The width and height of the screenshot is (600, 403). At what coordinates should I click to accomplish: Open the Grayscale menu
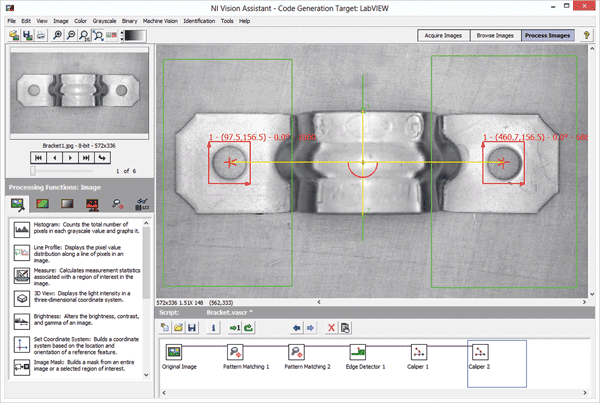(x=104, y=21)
